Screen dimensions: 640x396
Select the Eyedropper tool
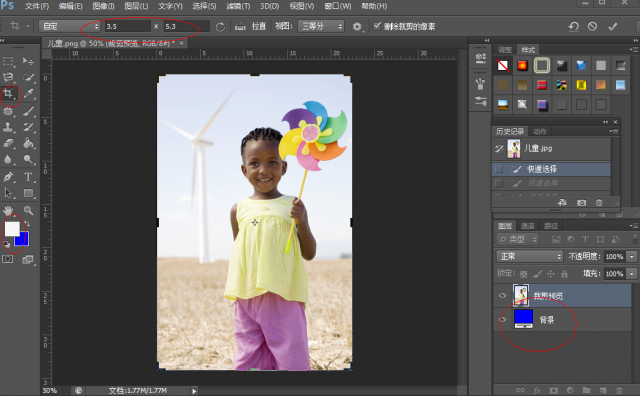pos(28,94)
